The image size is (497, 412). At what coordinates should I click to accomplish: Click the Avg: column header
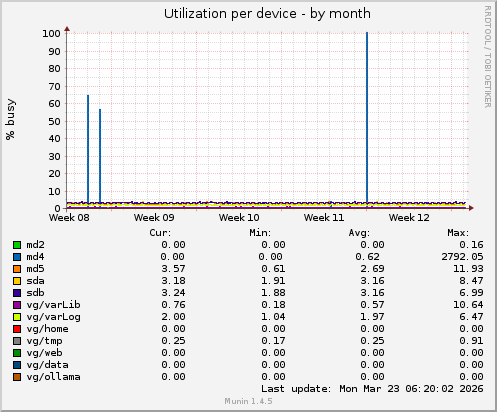[359, 233]
